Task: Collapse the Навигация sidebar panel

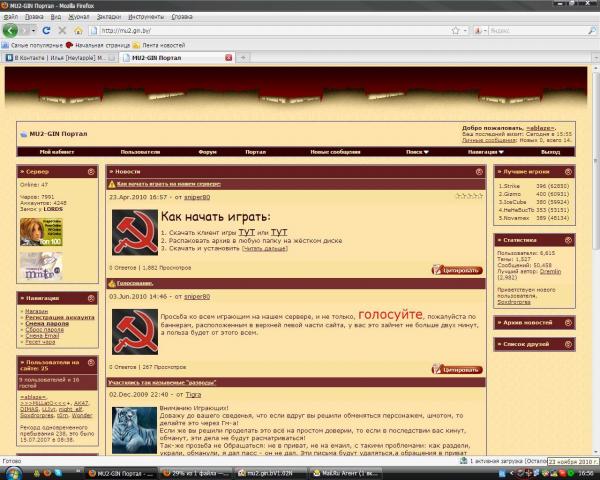Action: point(91,298)
